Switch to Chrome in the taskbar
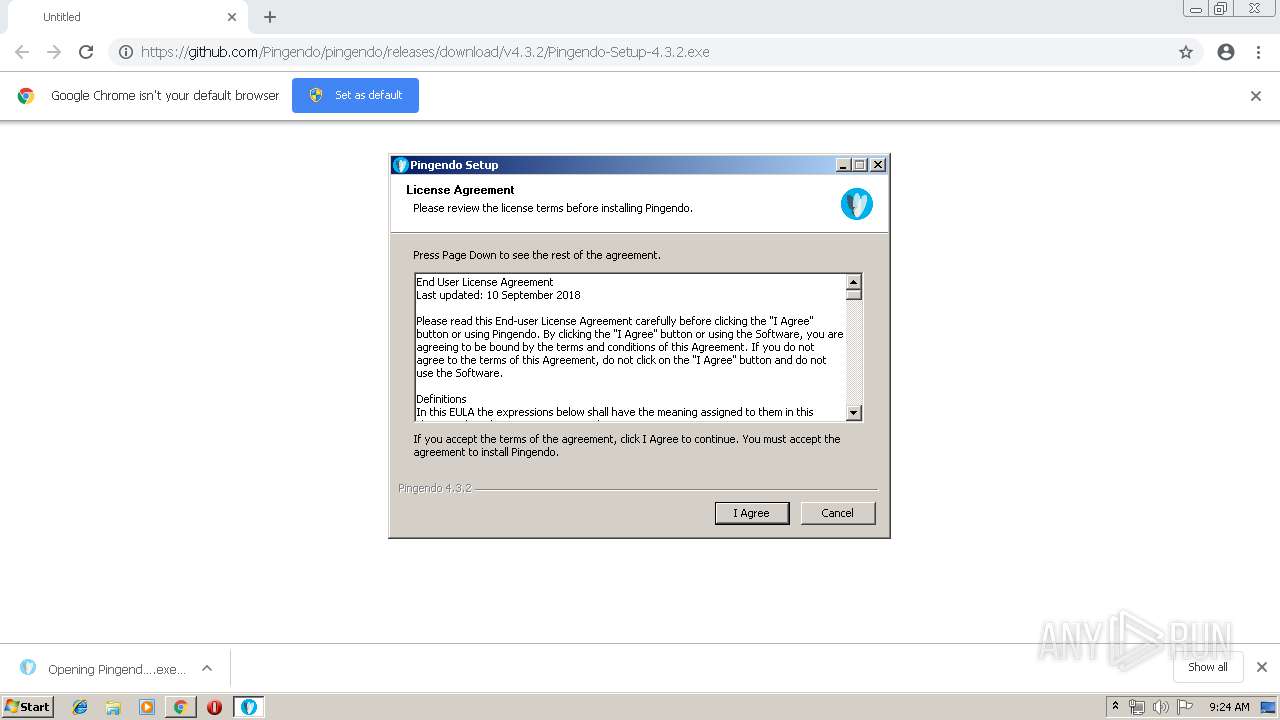The image size is (1280, 720). (x=180, y=707)
